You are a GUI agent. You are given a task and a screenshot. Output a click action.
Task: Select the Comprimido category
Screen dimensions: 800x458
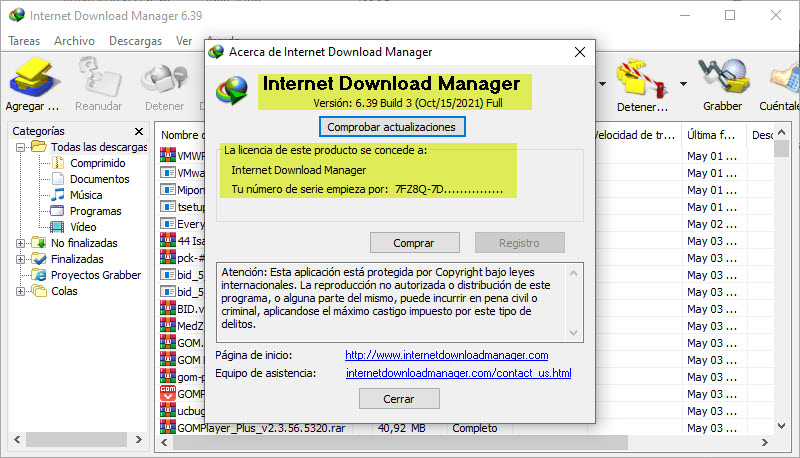pos(97,163)
